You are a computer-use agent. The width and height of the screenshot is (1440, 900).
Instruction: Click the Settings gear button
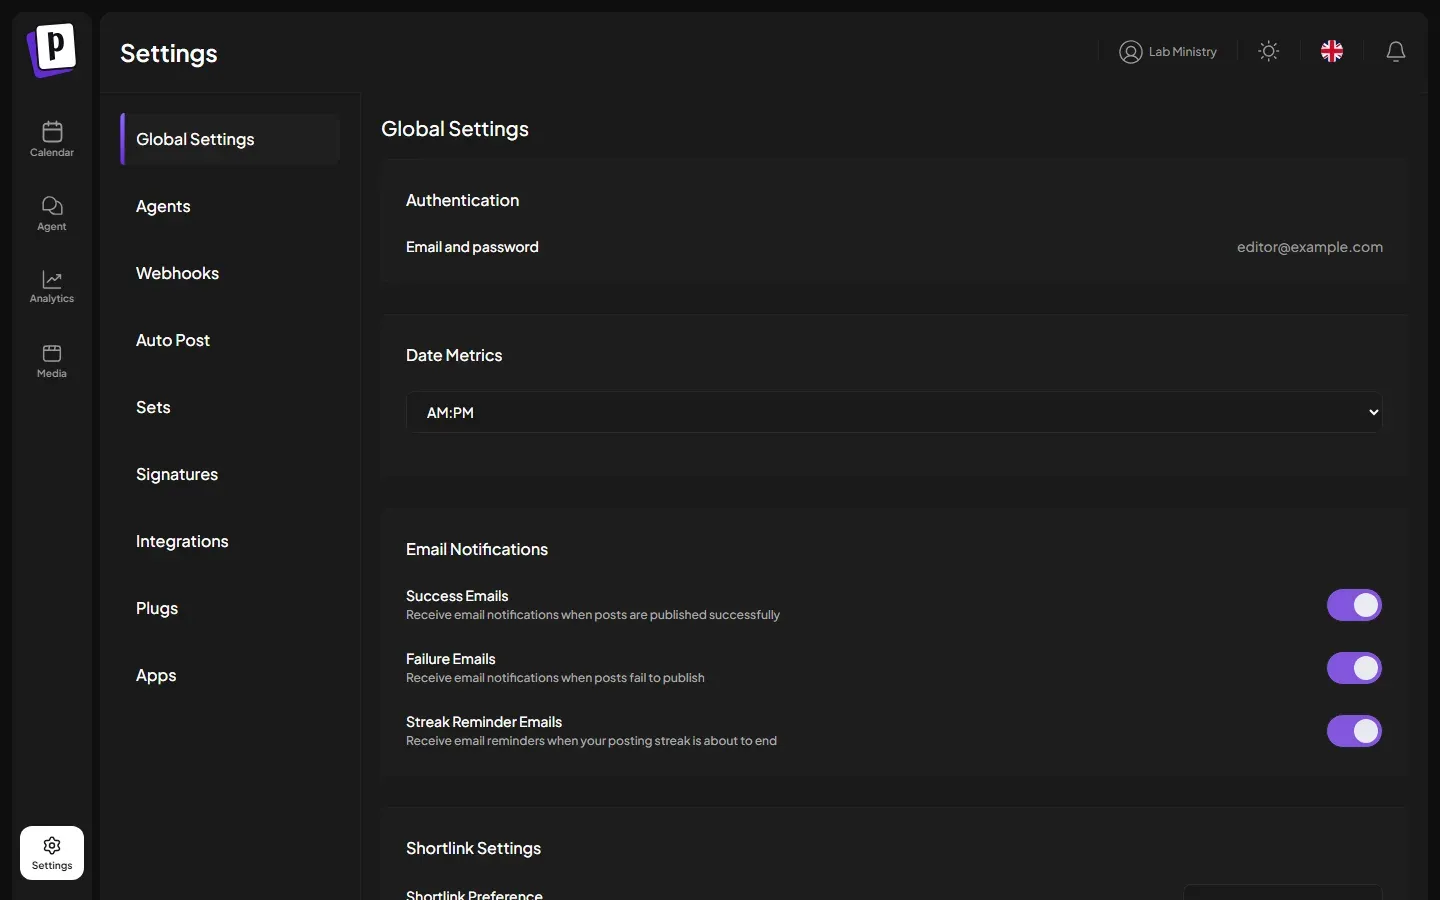pyautogui.click(x=52, y=853)
